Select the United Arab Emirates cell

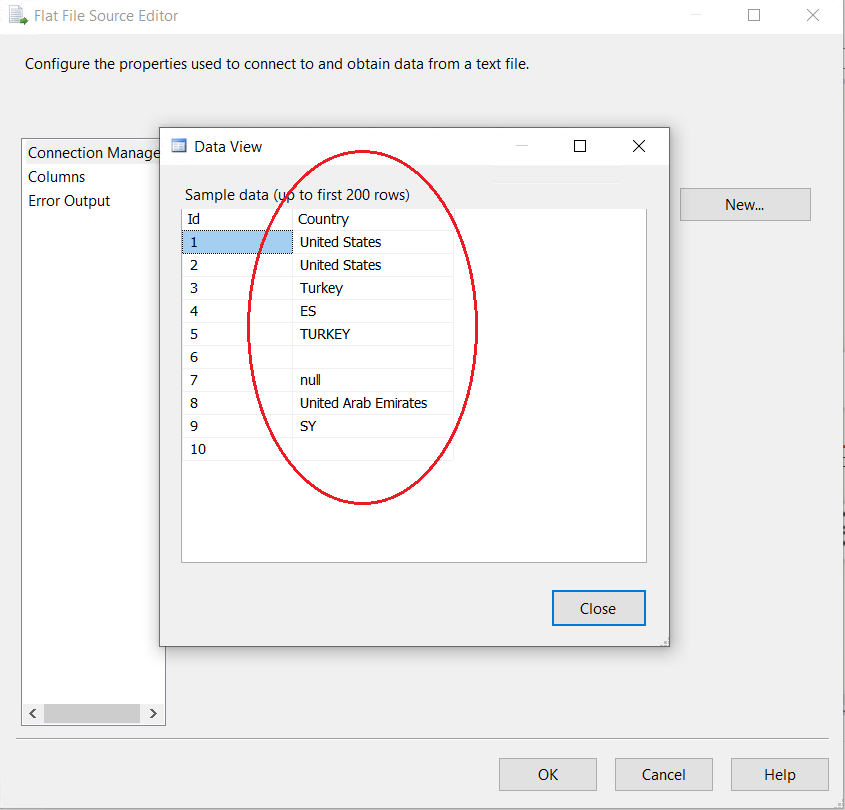364,403
